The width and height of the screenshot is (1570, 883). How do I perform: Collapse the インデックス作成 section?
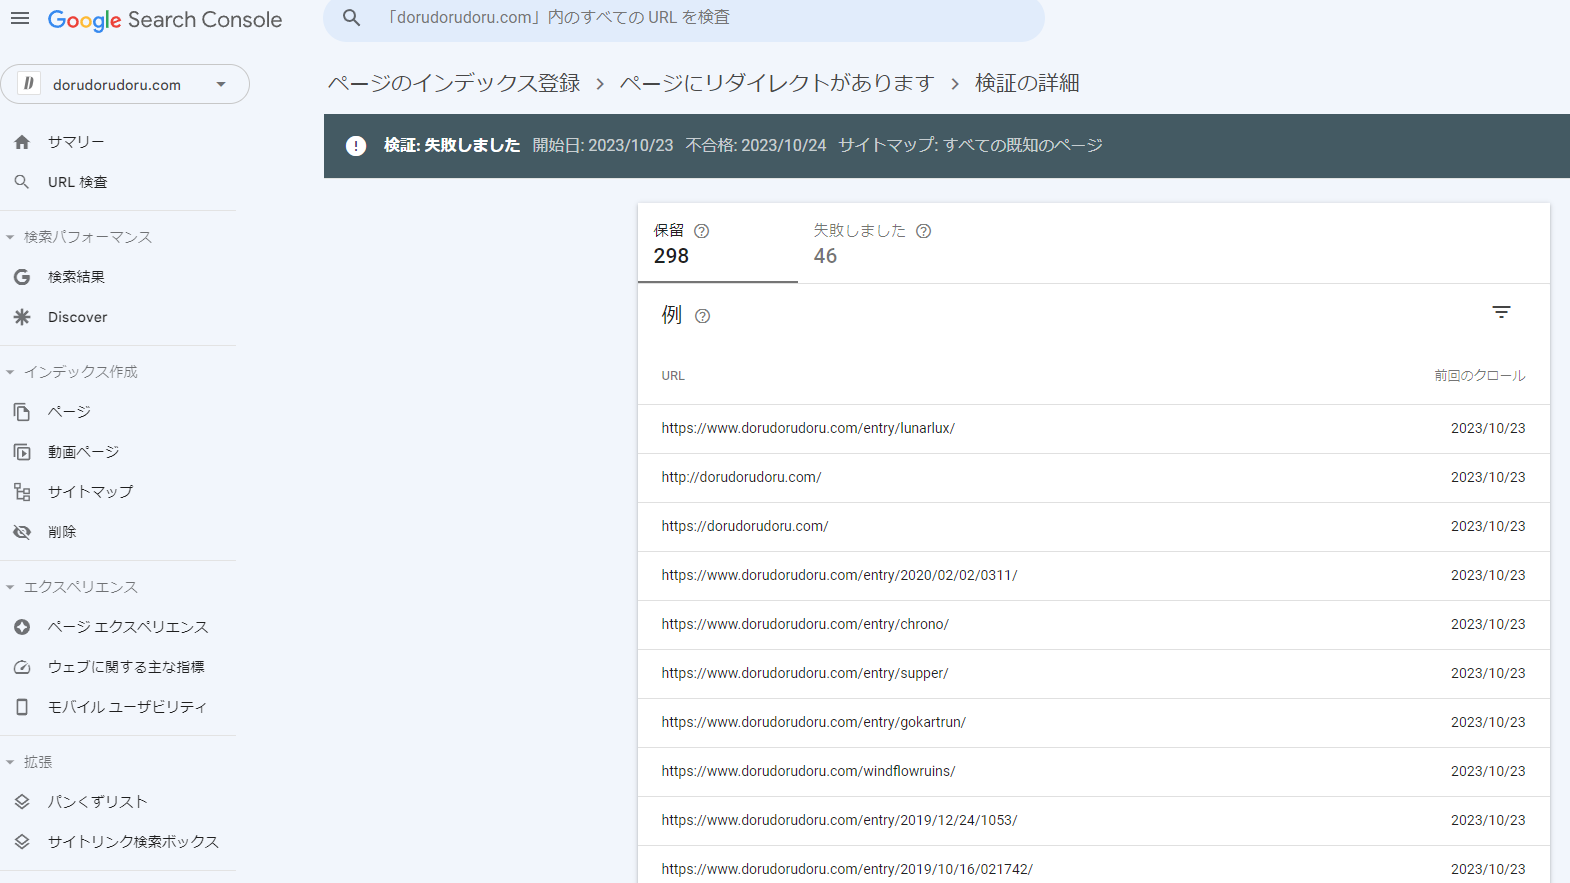[10, 372]
